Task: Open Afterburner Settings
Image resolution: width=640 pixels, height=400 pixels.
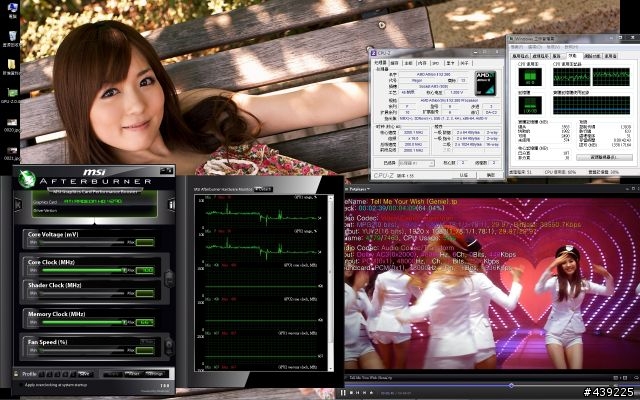Action: [156, 374]
